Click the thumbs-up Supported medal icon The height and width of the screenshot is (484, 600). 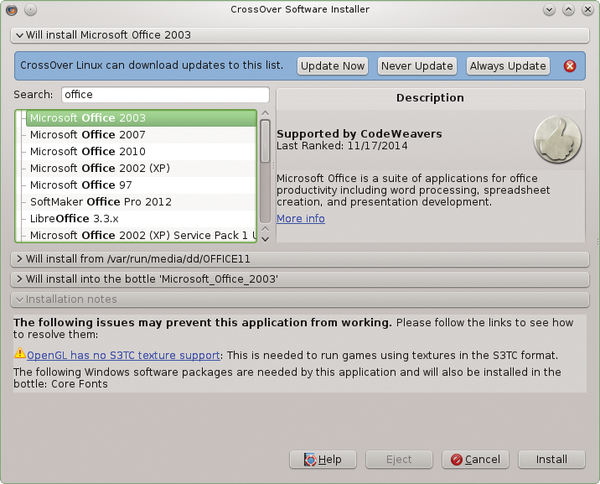(558, 140)
